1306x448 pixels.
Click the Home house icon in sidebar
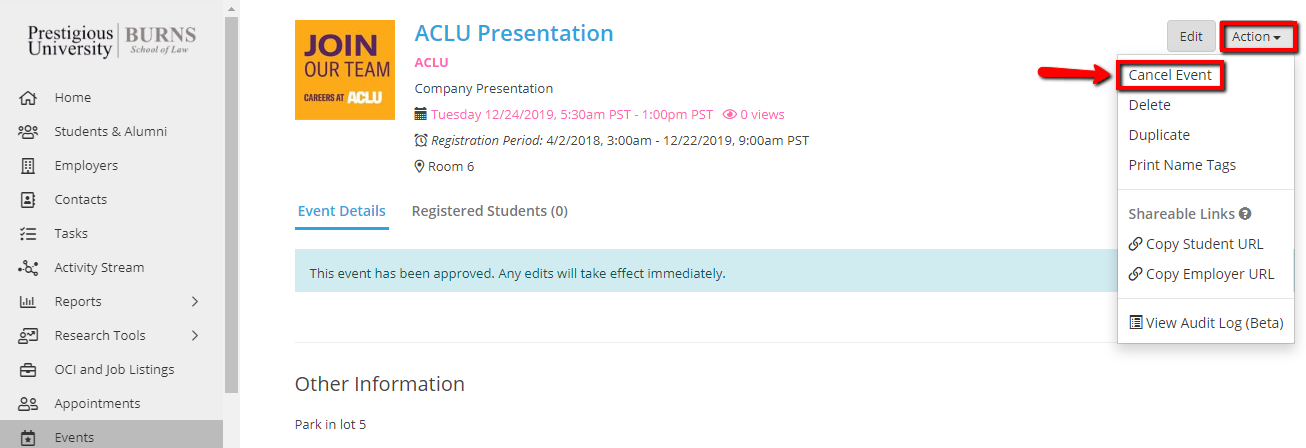point(28,98)
